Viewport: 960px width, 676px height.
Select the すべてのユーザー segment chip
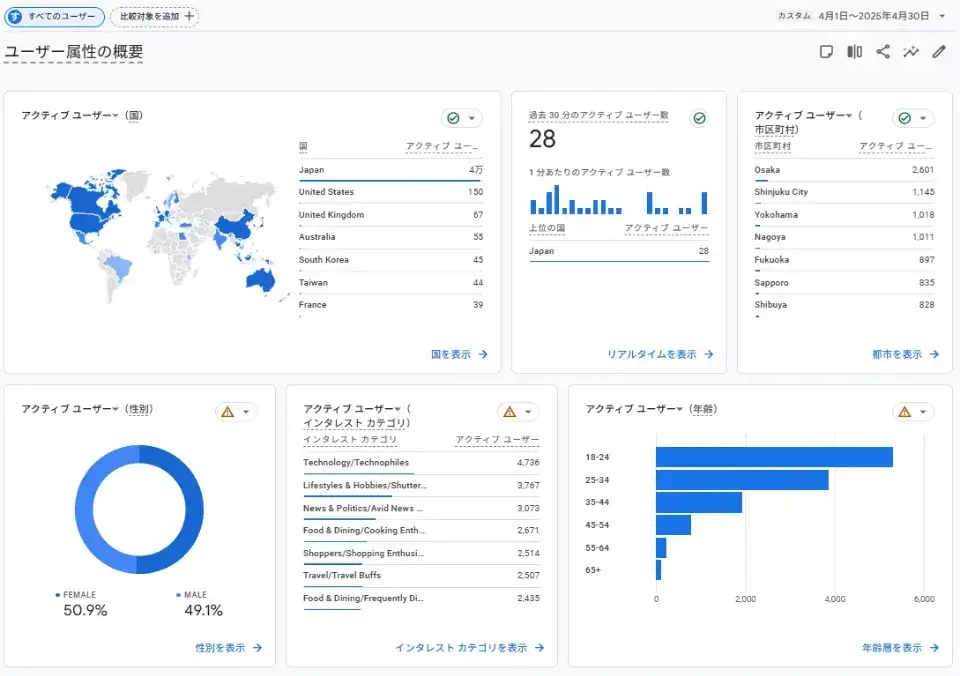pos(56,16)
